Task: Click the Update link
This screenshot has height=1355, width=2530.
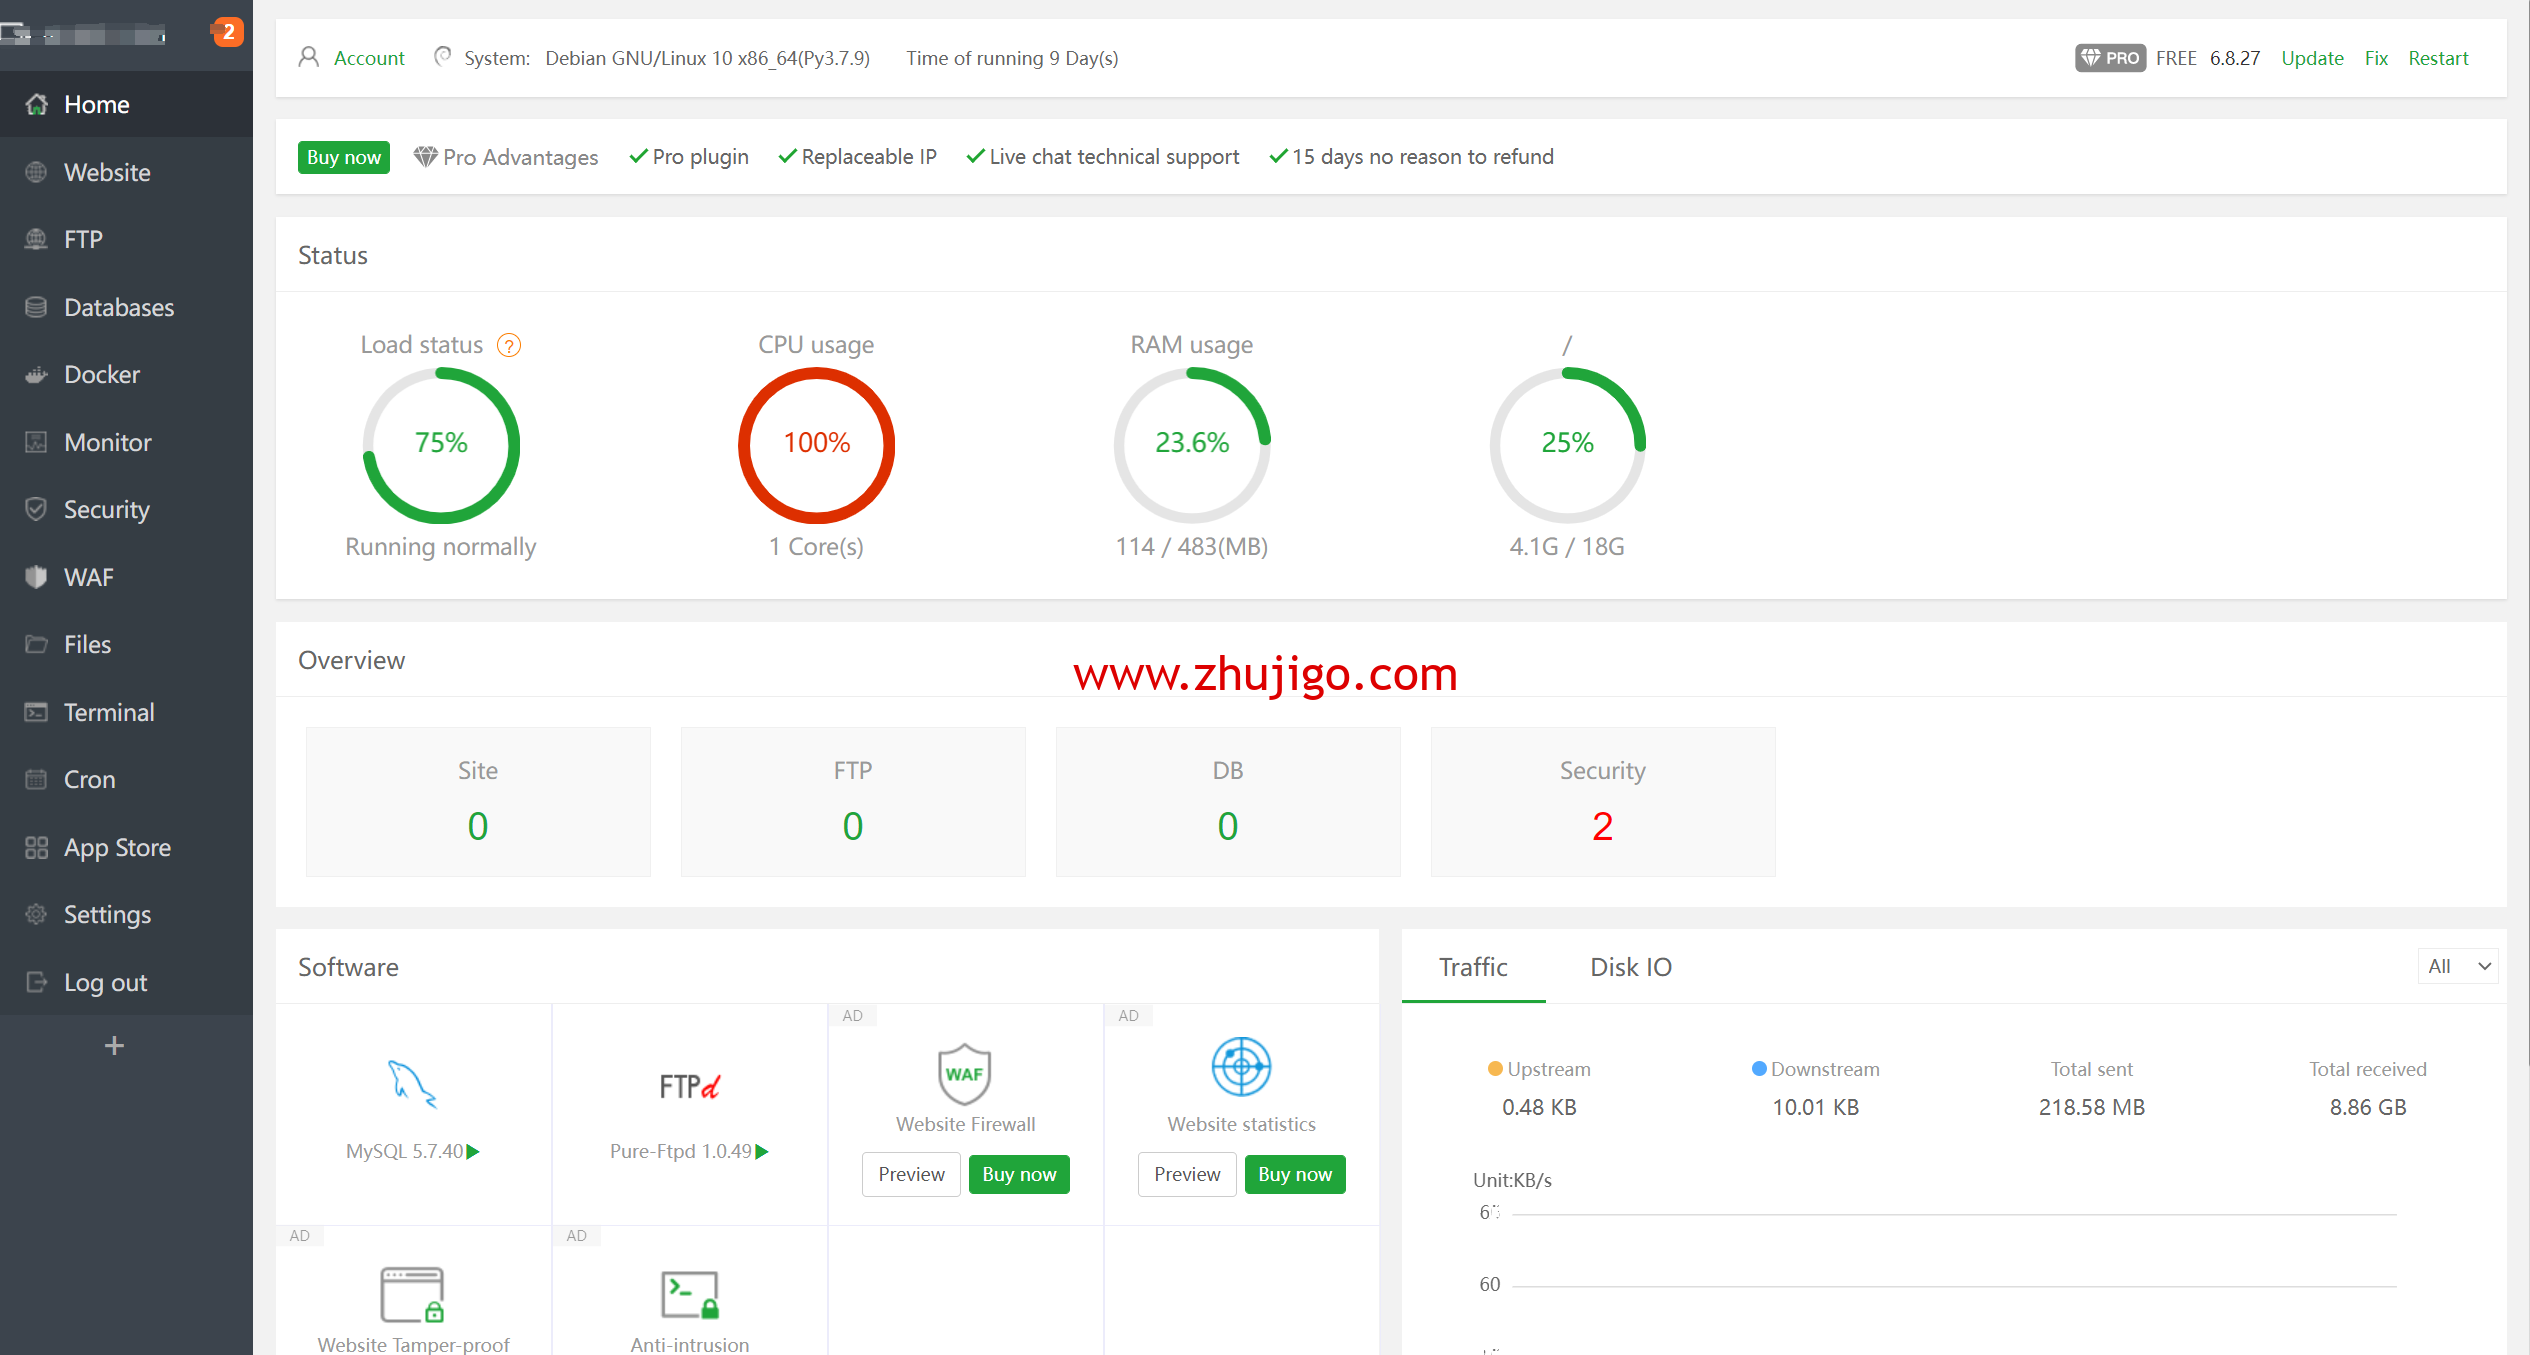Action: coord(2312,58)
